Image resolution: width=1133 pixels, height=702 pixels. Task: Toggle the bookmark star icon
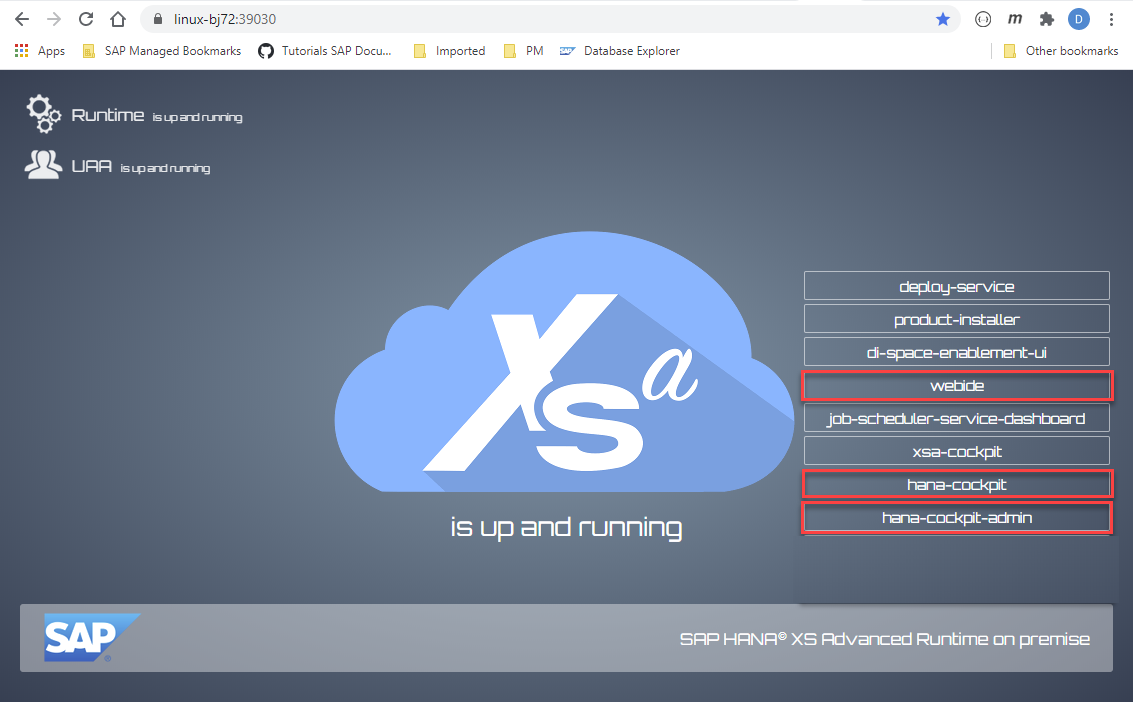(x=943, y=20)
